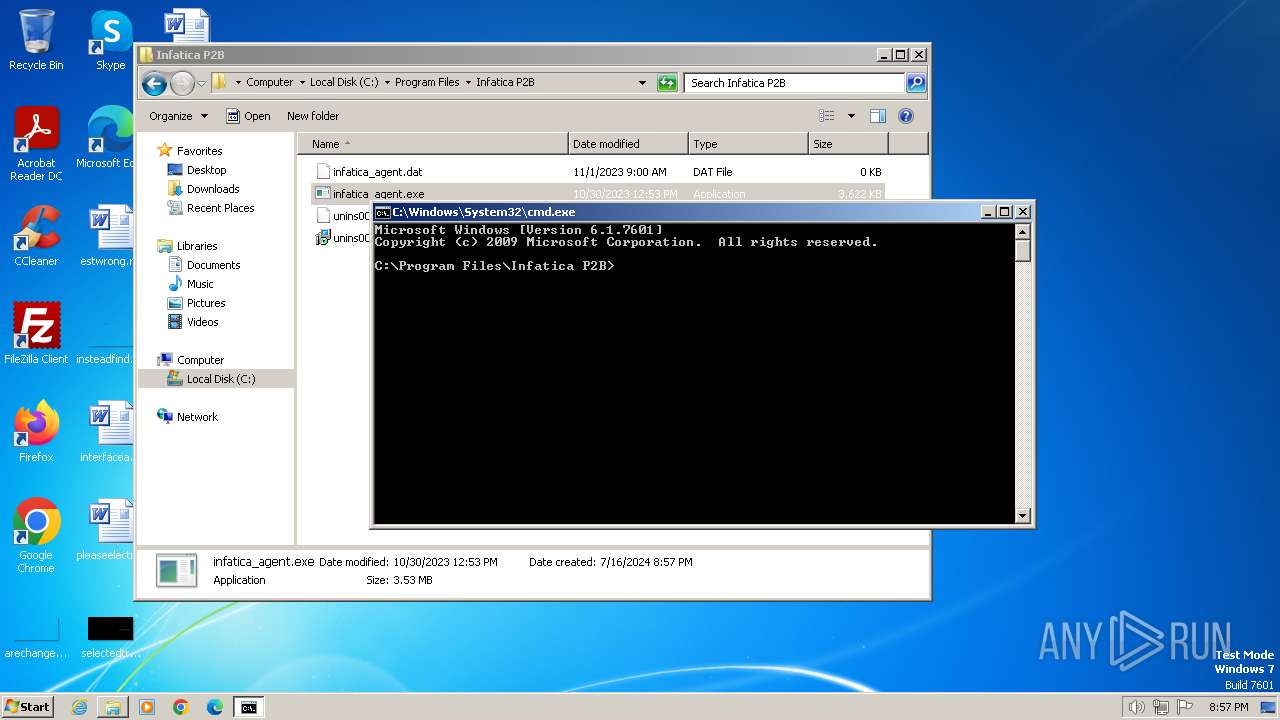Open Internet Explorer from the taskbar

pos(79,707)
